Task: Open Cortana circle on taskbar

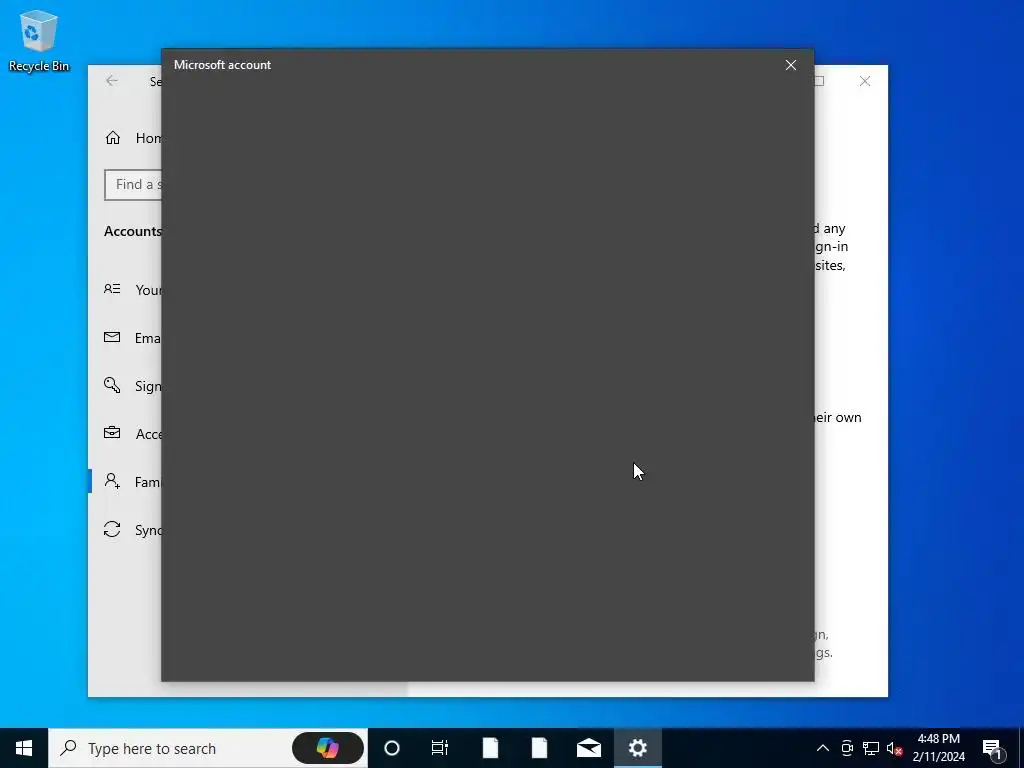Action: click(x=392, y=748)
